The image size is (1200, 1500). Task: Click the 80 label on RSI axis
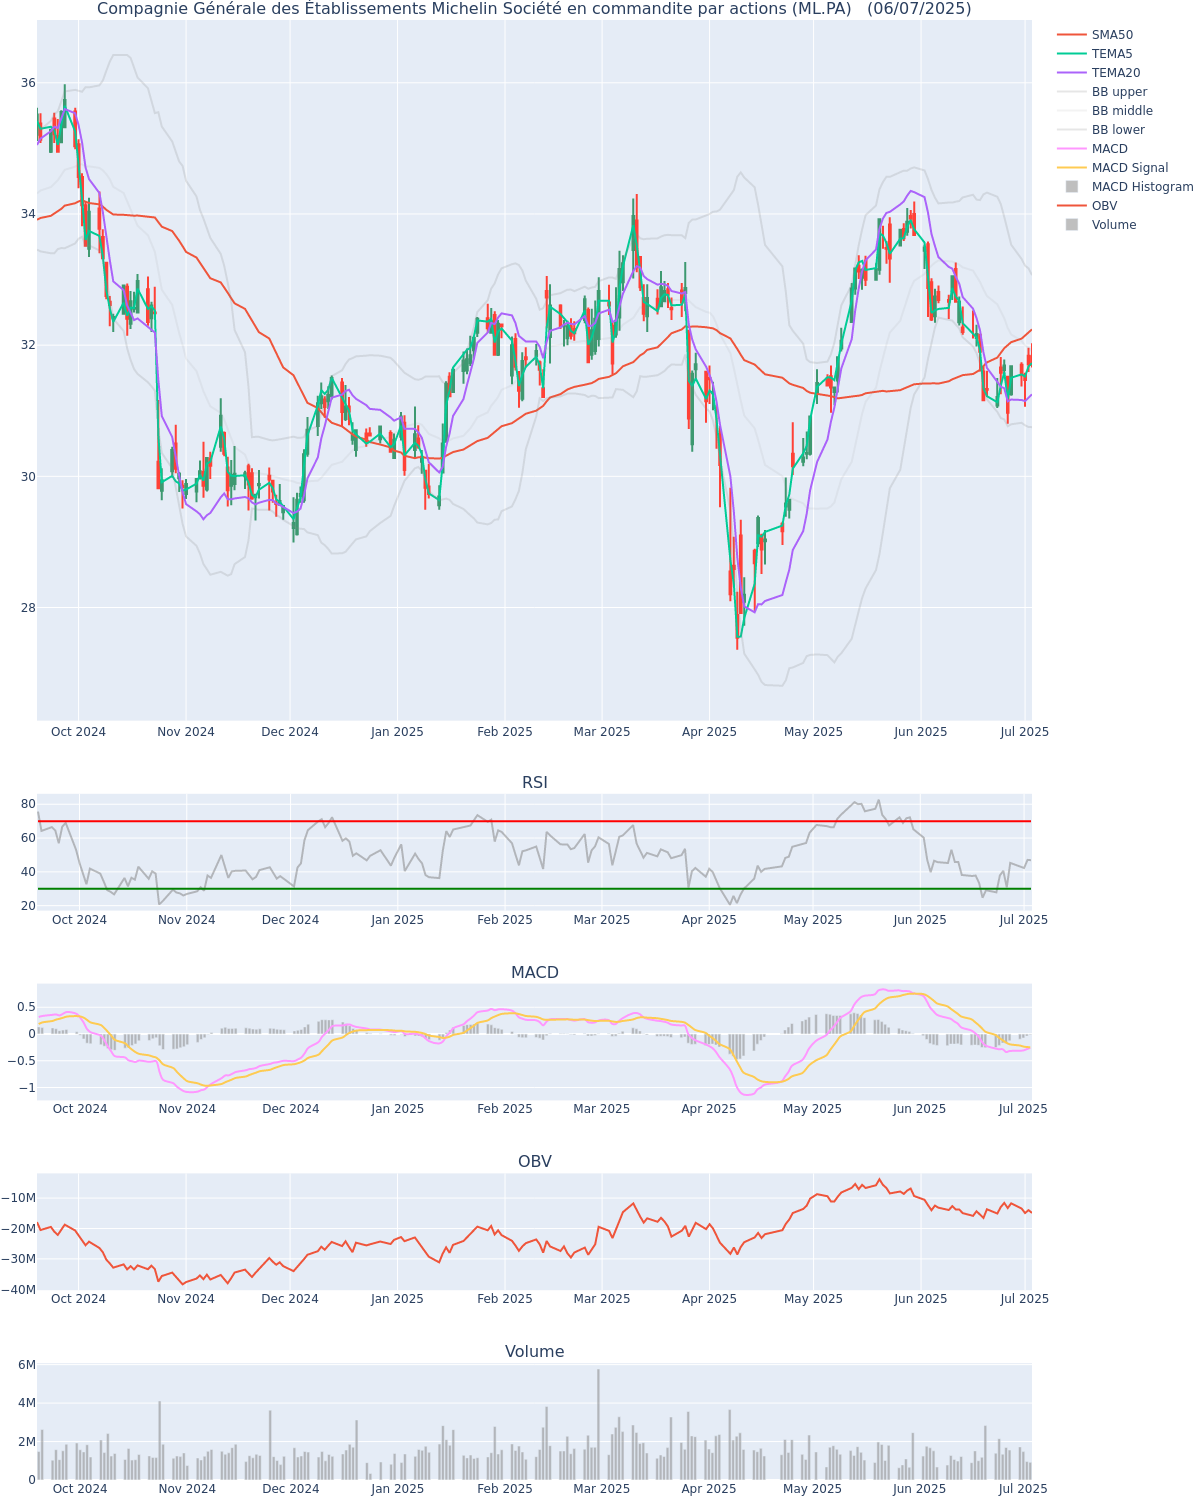point(28,804)
